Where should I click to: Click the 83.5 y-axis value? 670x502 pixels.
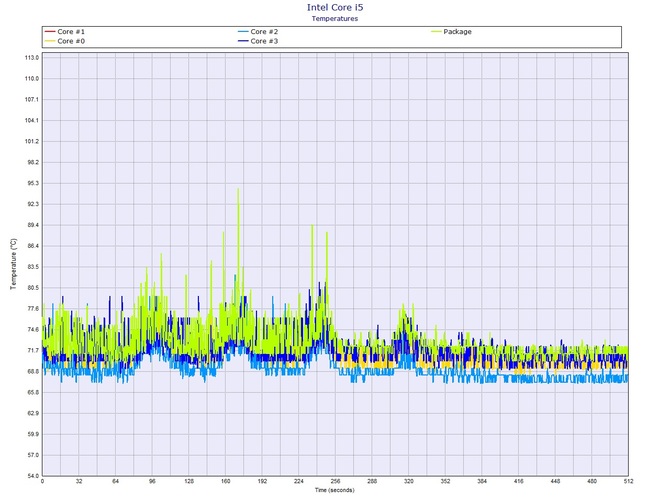[32, 267]
